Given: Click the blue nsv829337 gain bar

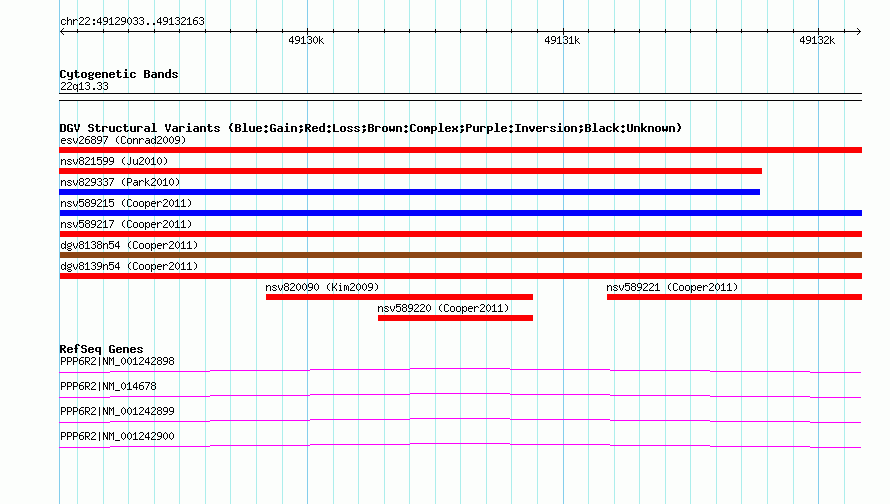Looking at the screenshot, I should pyautogui.click(x=409, y=192).
